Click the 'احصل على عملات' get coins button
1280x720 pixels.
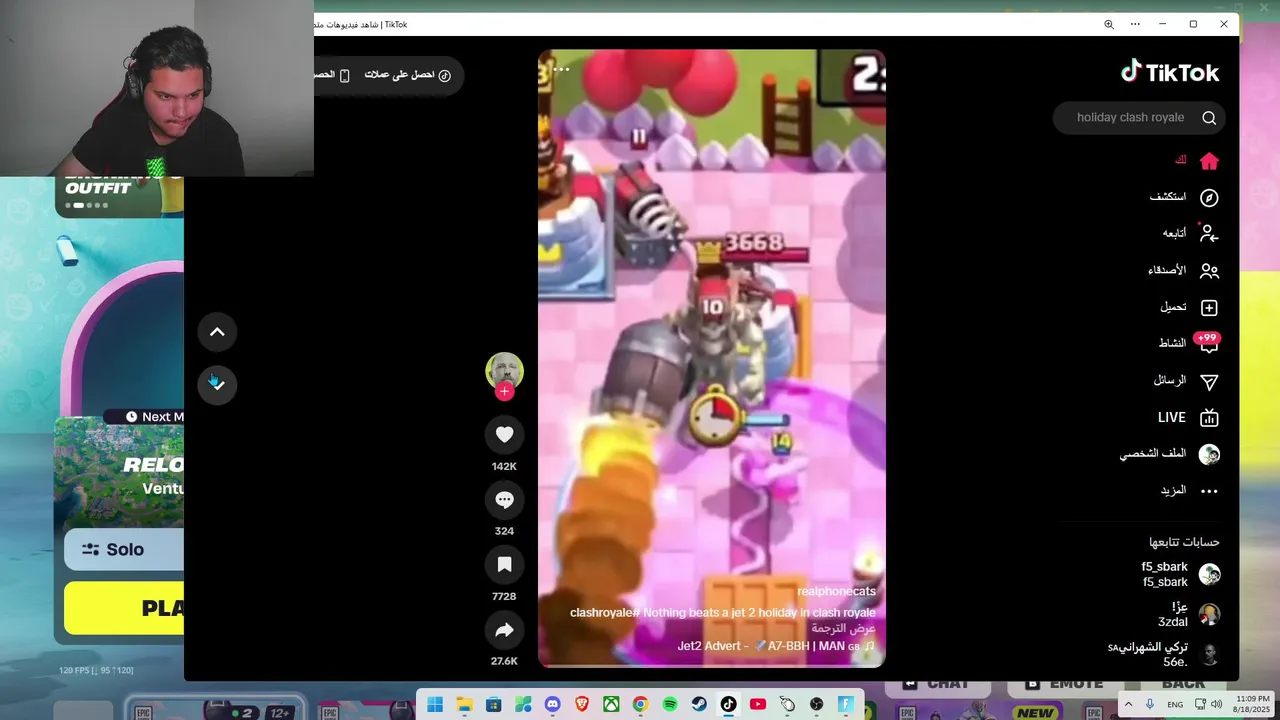(x=408, y=75)
